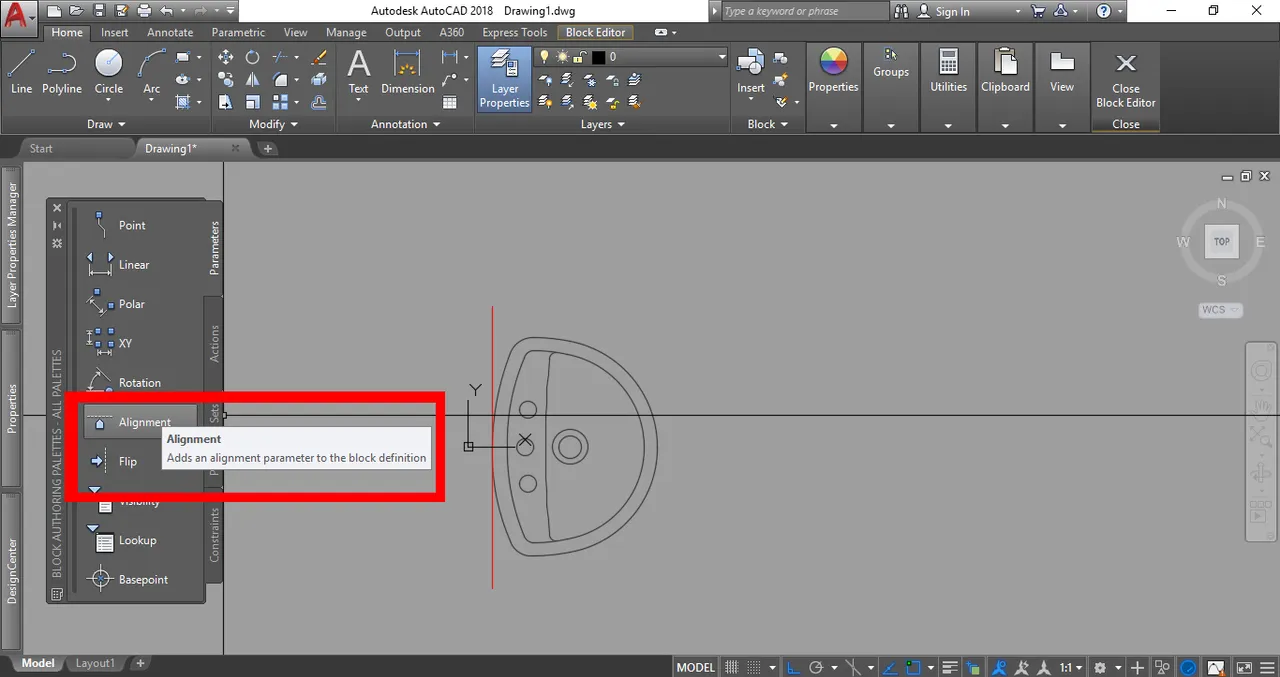This screenshot has height=677, width=1280.
Task: Add a Lookup parameter
Action: (x=124, y=540)
